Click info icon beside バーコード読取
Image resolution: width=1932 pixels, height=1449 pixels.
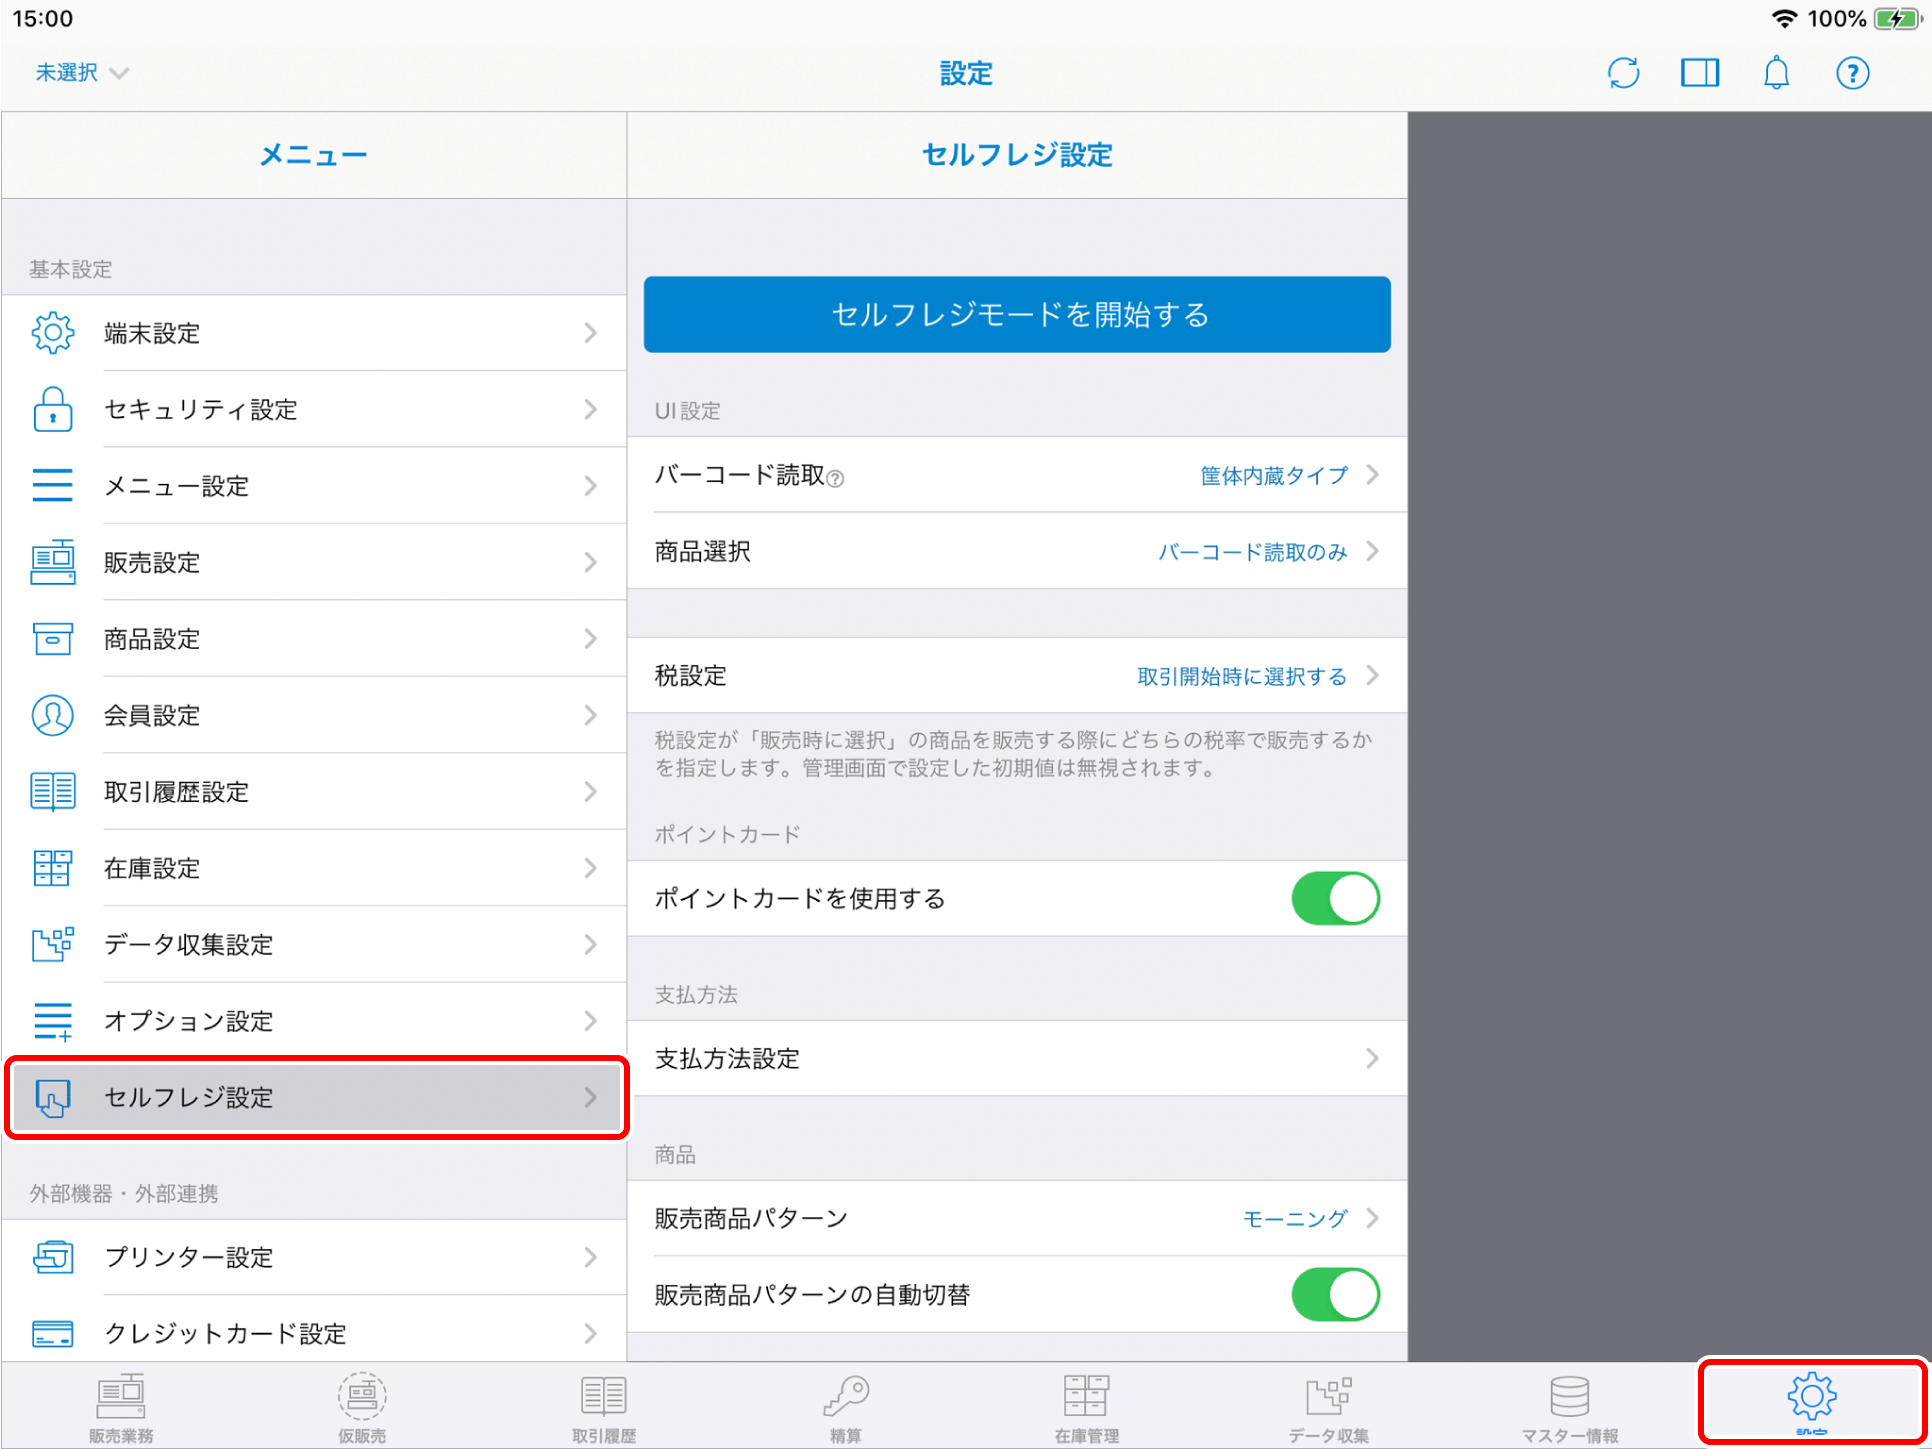[836, 479]
